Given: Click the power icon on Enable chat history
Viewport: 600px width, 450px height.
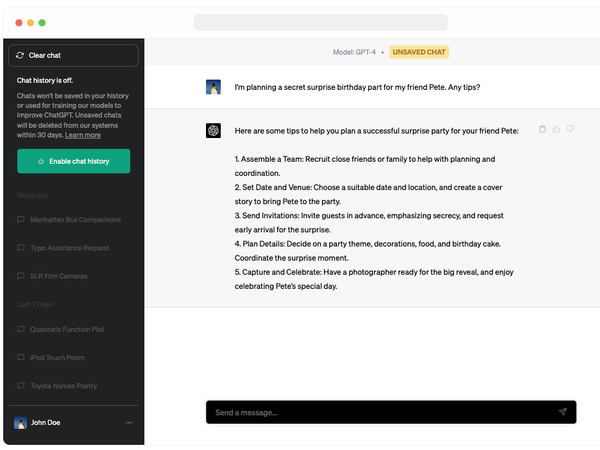Looking at the screenshot, I should (x=41, y=161).
